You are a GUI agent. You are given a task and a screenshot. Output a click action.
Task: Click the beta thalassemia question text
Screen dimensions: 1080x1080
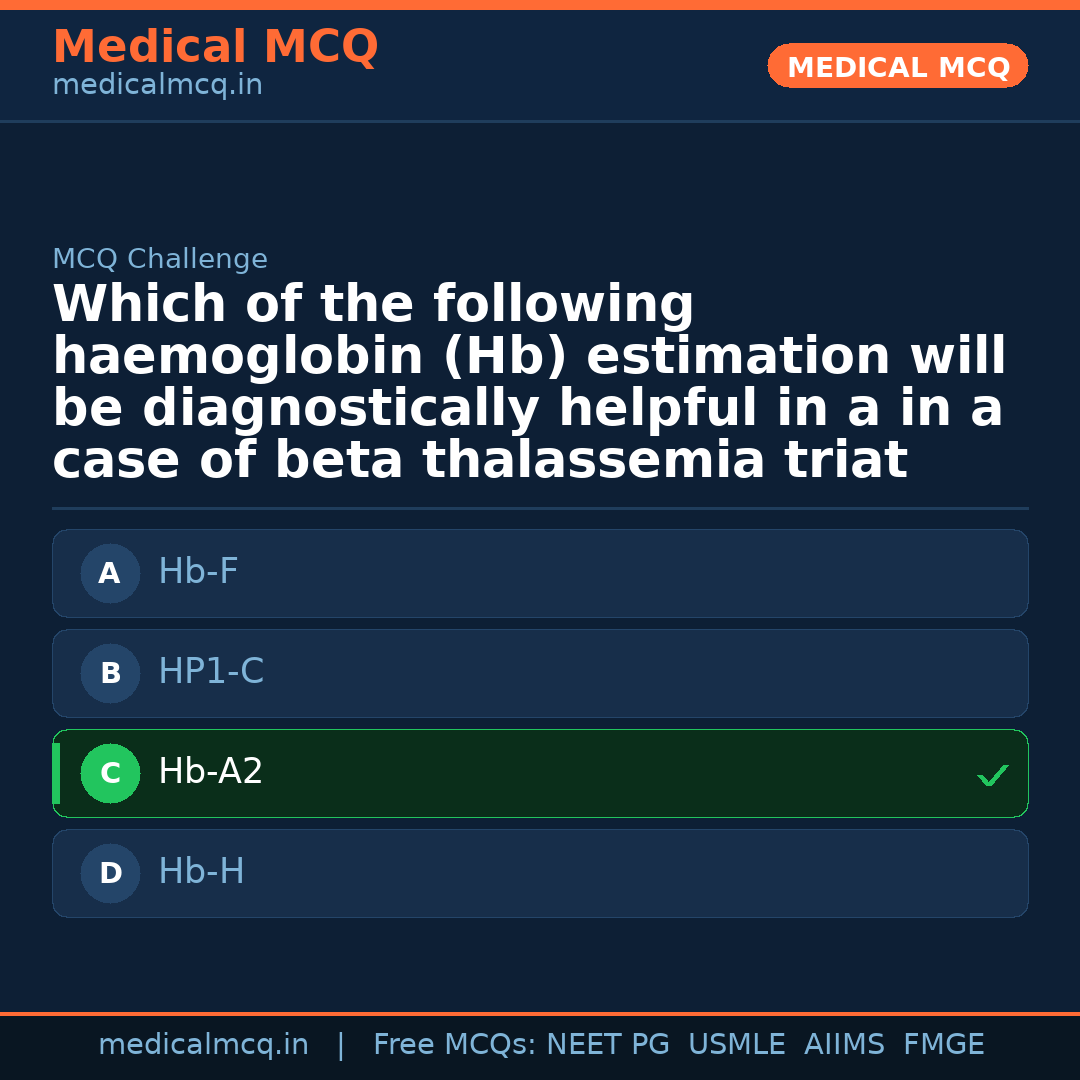(529, 383)
